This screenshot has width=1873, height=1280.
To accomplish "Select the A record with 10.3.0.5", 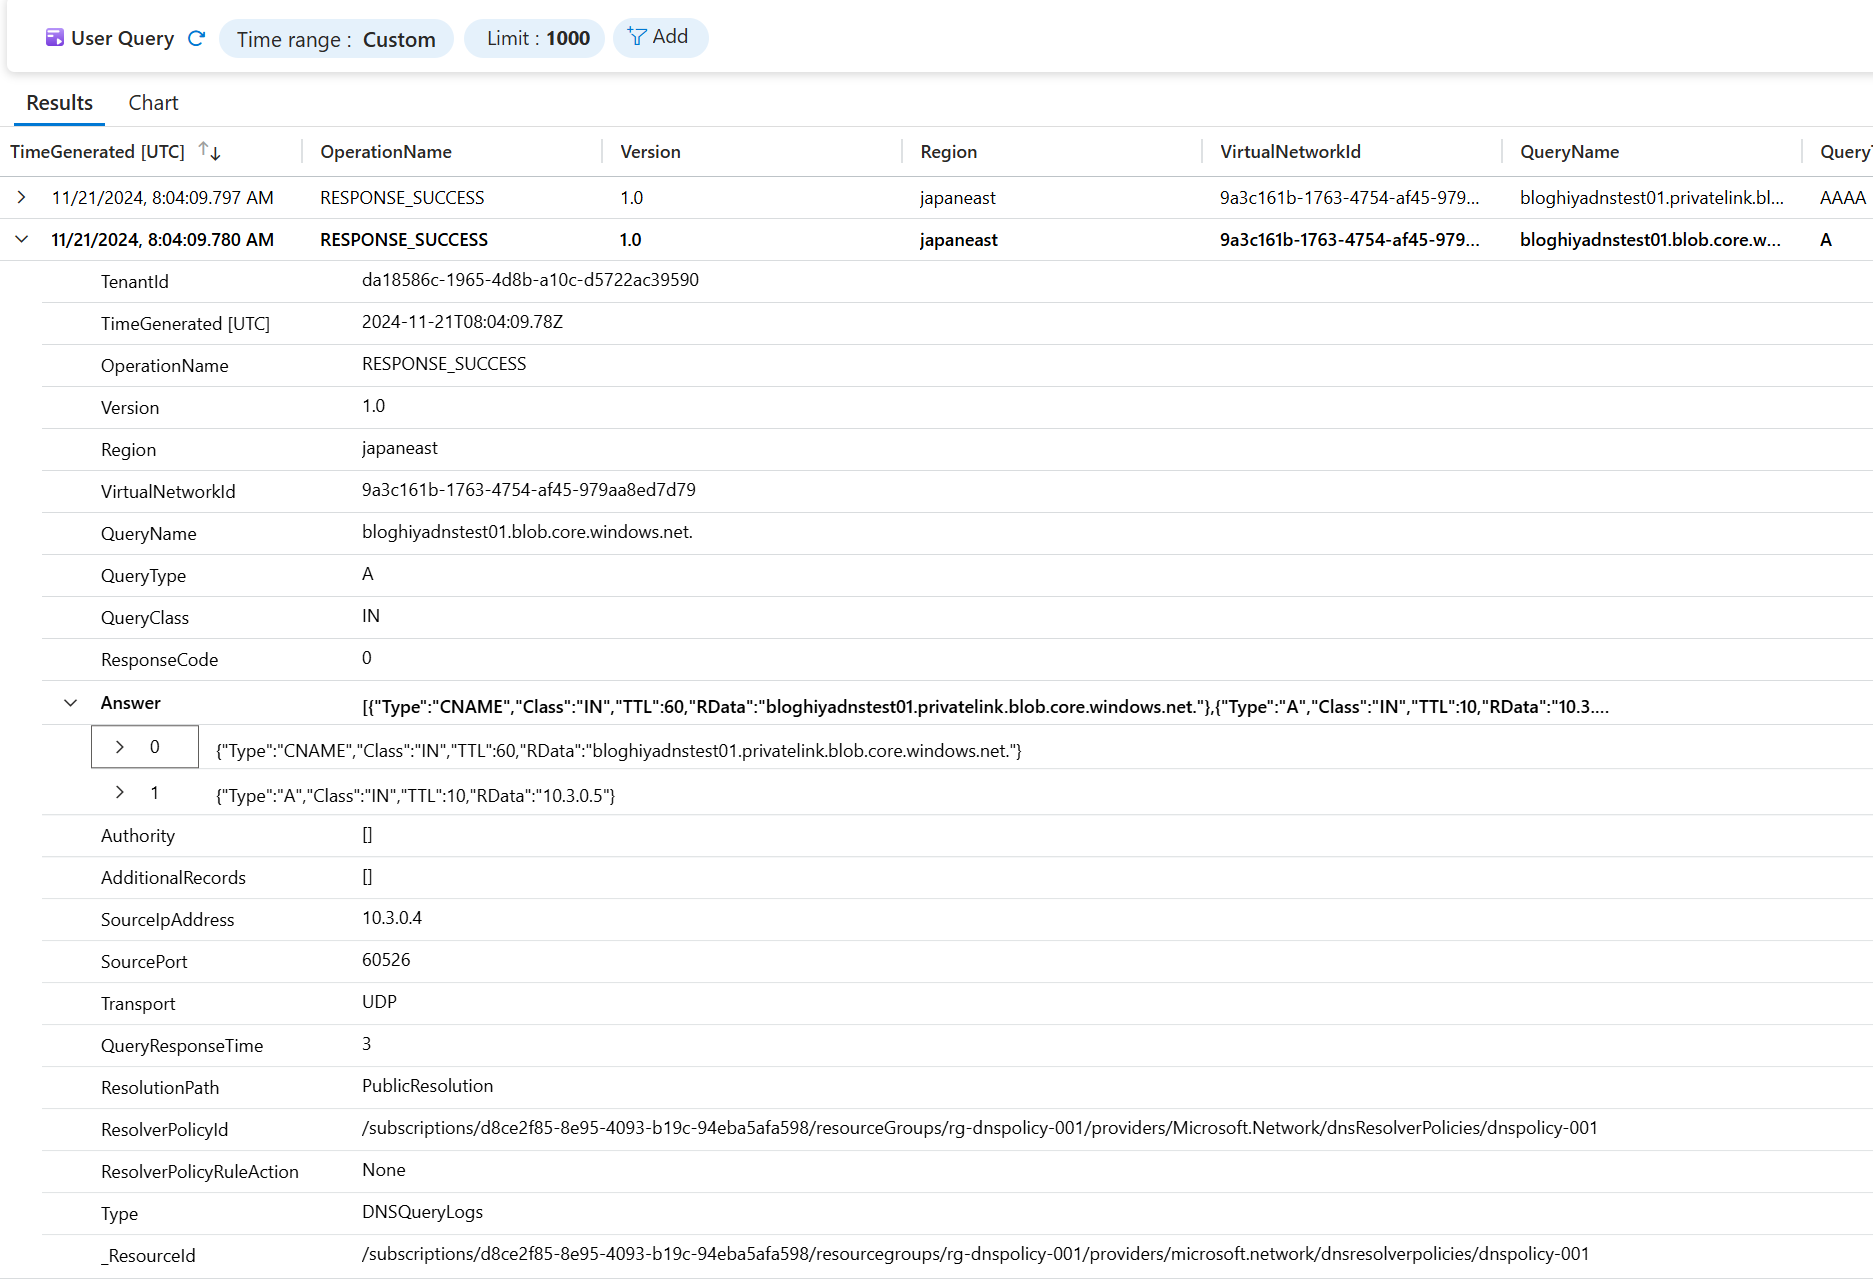I will [415, 796].
